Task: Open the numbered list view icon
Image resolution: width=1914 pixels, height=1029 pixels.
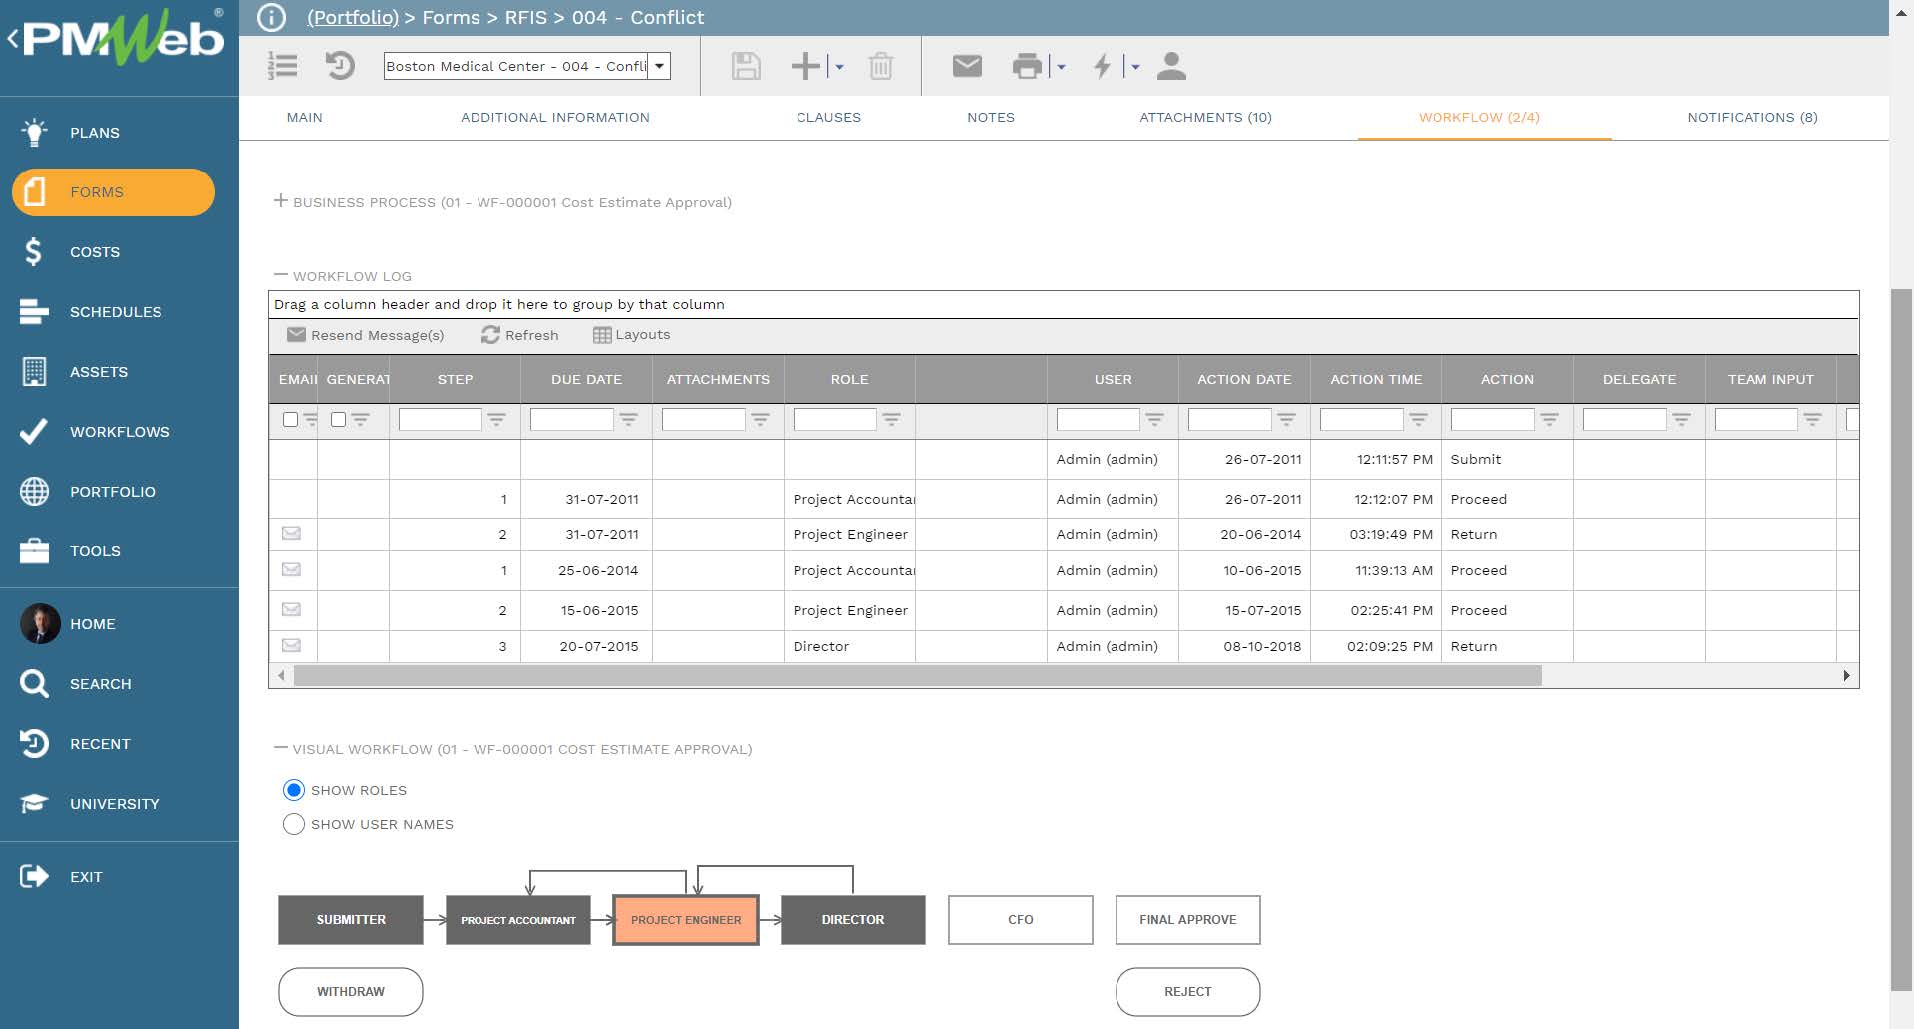Action: click(x=283, y=65)
